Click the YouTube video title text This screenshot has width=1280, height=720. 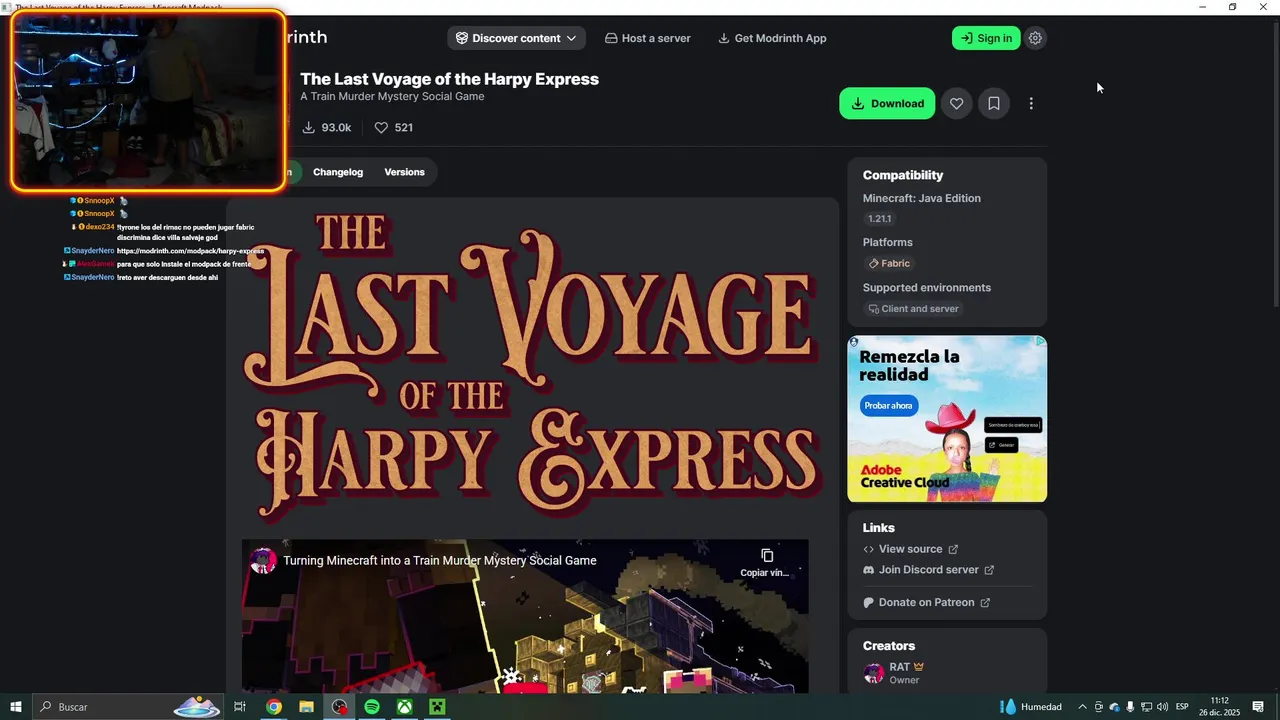point(440,561)
